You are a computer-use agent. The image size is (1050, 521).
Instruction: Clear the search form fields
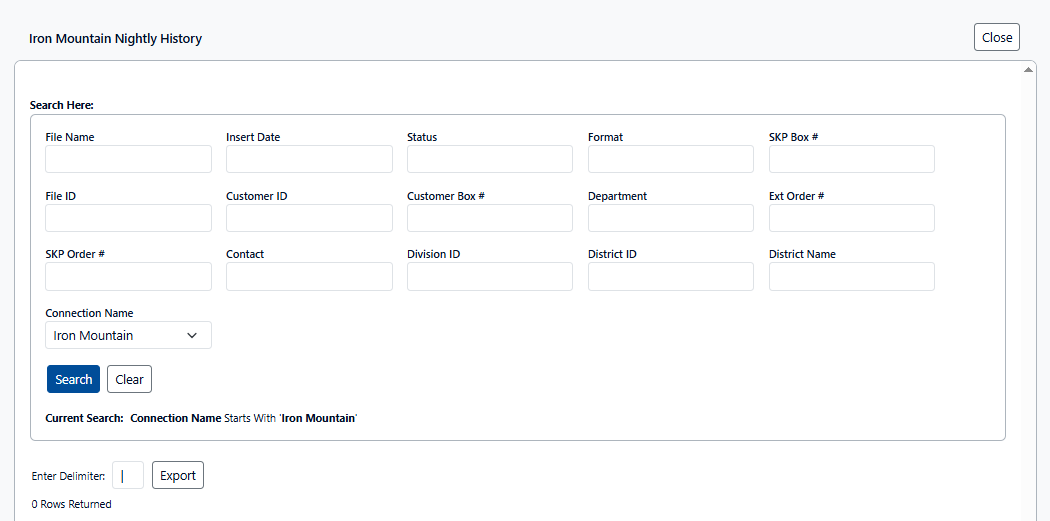pyautogui.click(x=129, y=380)
